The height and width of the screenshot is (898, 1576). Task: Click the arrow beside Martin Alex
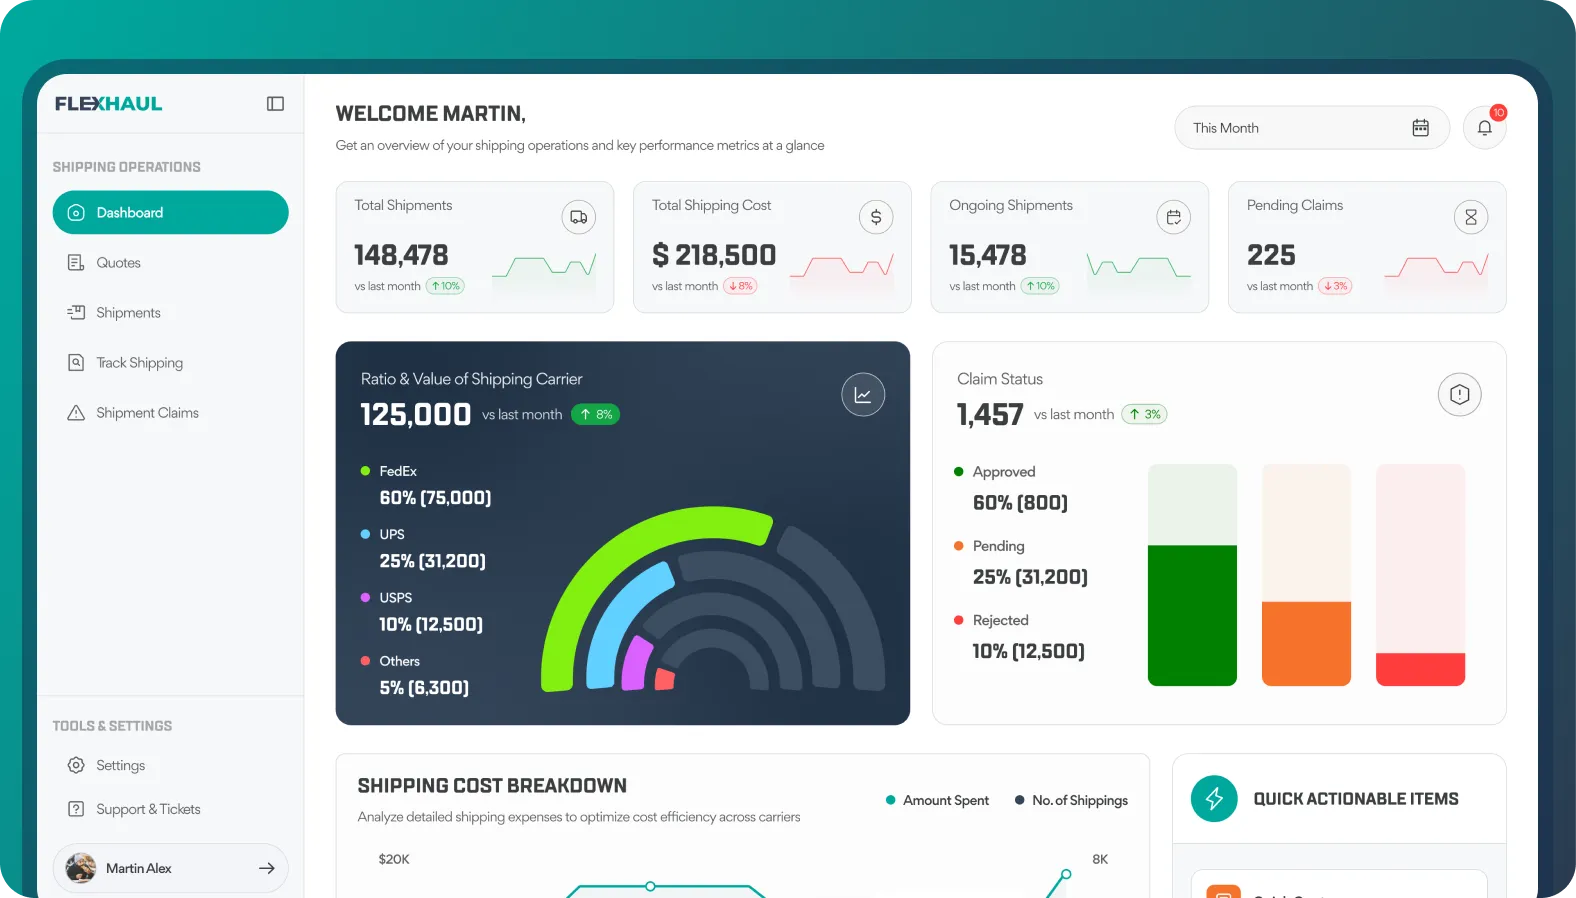tap(266, 868)
